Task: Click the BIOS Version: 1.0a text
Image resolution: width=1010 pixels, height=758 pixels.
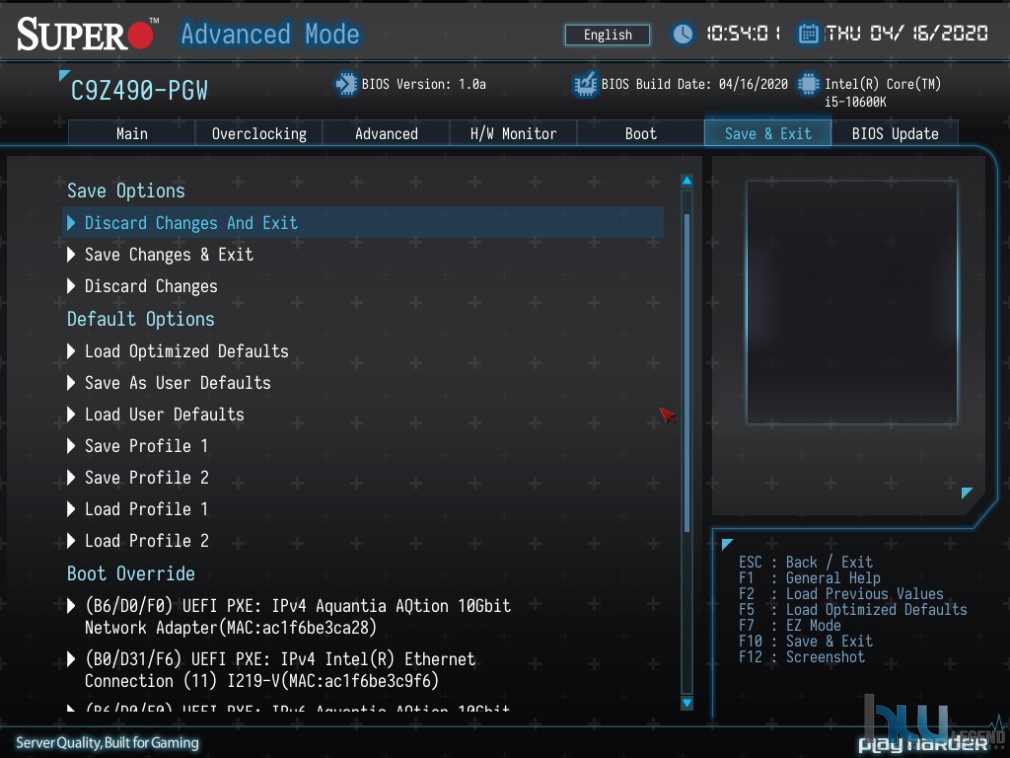Action: (424, 84)
